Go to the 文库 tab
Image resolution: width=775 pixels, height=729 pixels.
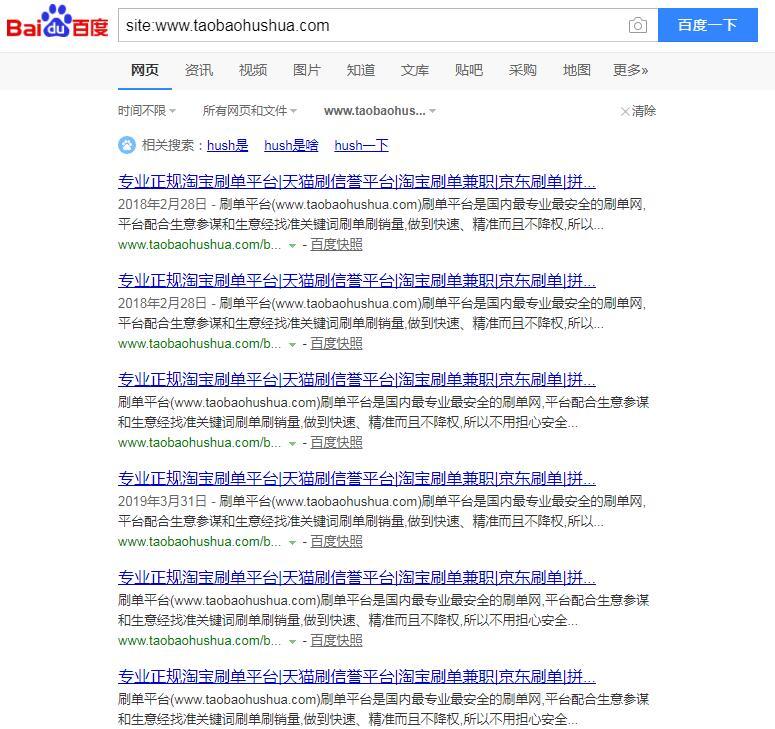pyautogui.click(x=414, y=70)
